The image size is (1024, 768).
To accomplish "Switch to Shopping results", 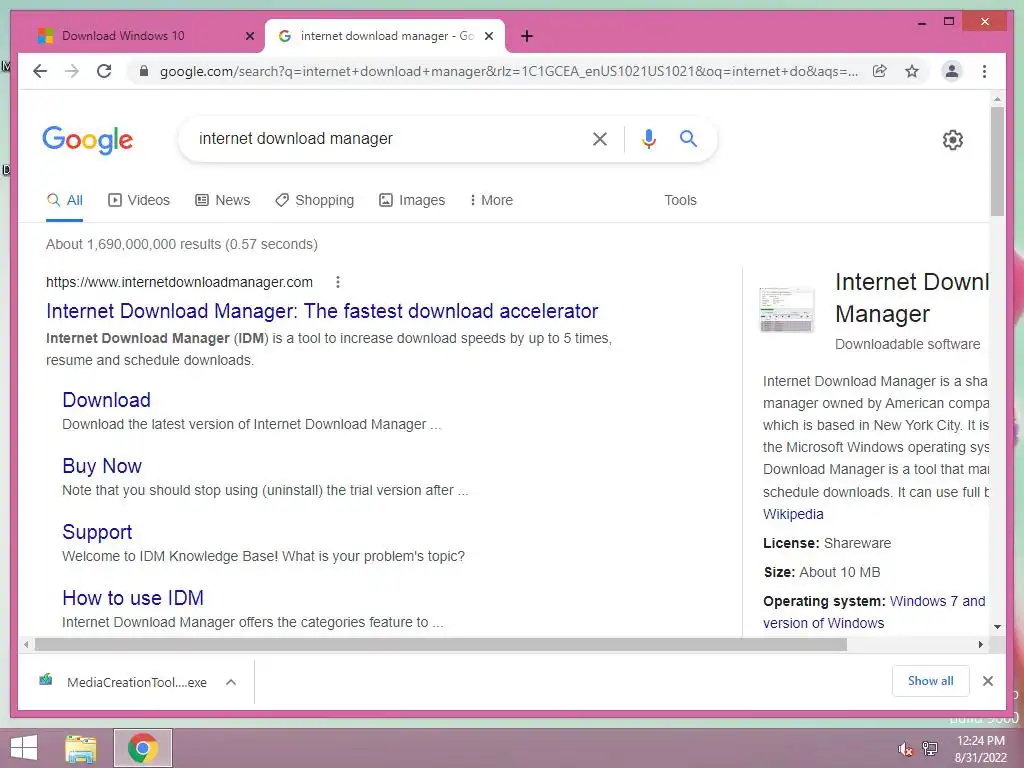I will point(315,200).
